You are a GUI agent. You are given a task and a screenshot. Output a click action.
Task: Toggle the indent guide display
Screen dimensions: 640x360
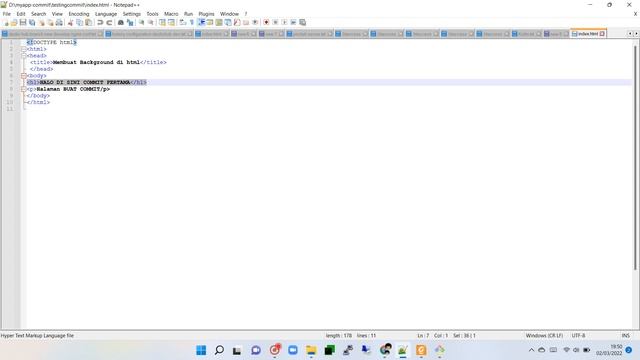coord(201,22)
